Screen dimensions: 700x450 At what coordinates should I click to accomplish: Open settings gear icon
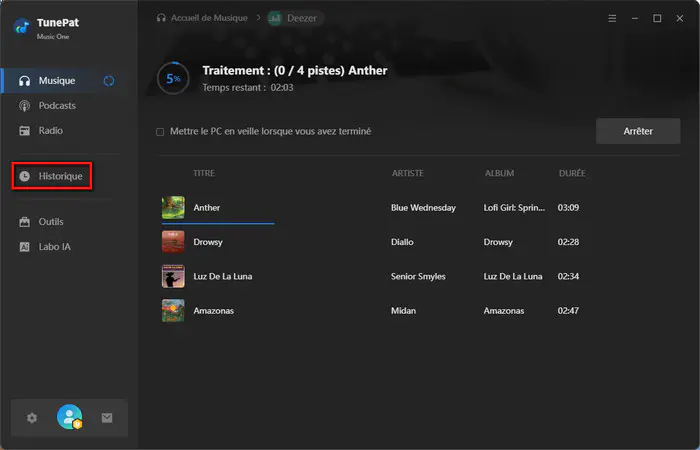click(x=32, y=418)
